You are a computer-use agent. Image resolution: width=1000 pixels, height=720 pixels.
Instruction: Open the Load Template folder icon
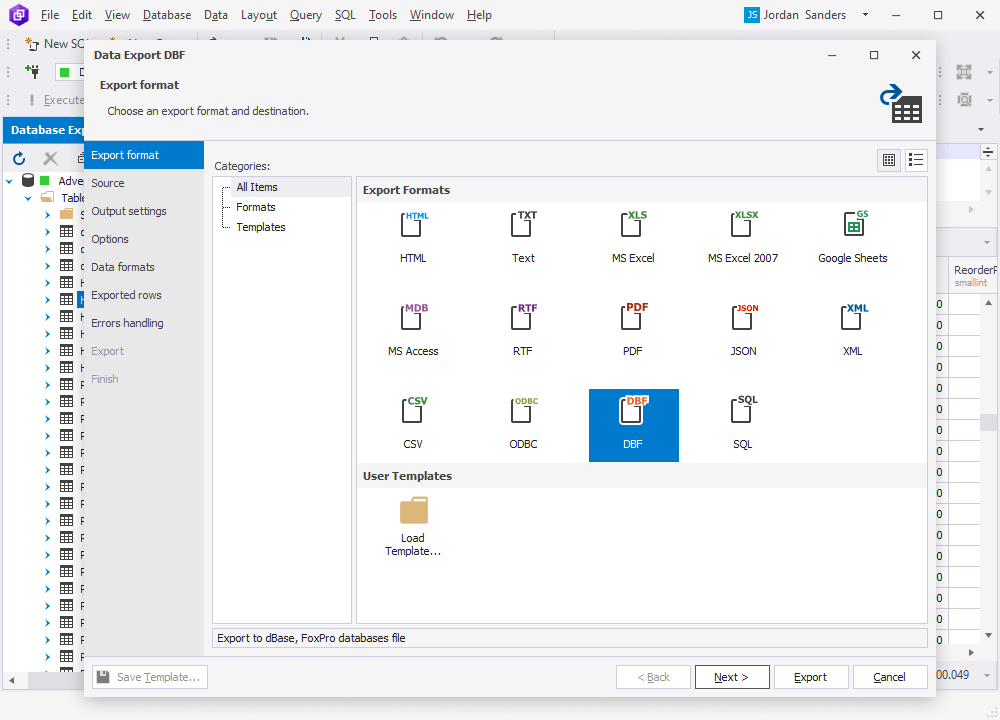pyautogui.click(x=413, y=512)
